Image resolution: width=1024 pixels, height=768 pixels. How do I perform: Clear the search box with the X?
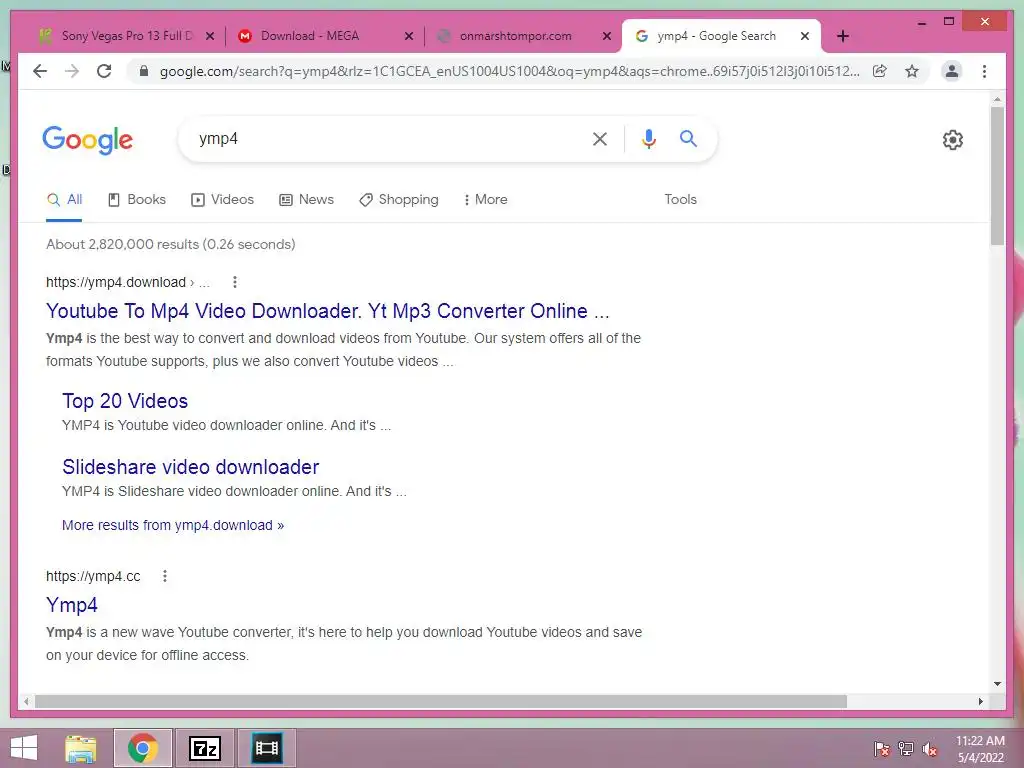pos(600,139)
